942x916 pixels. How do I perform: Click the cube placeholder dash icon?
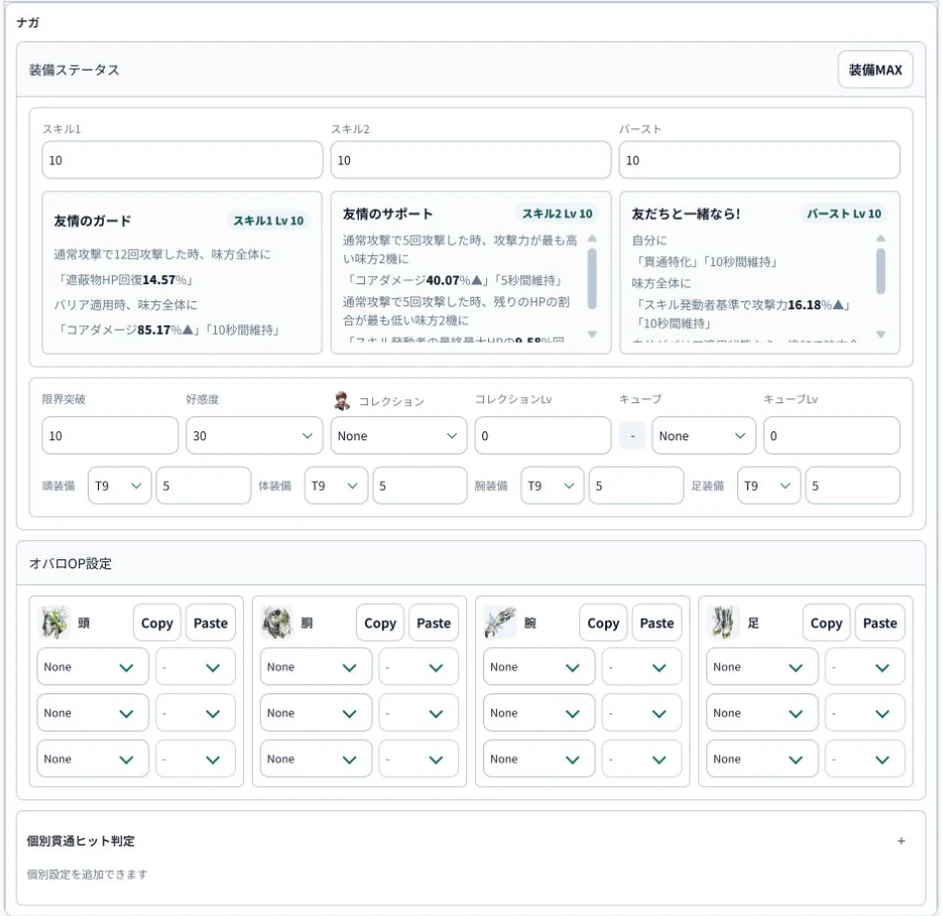pos(633,436)
